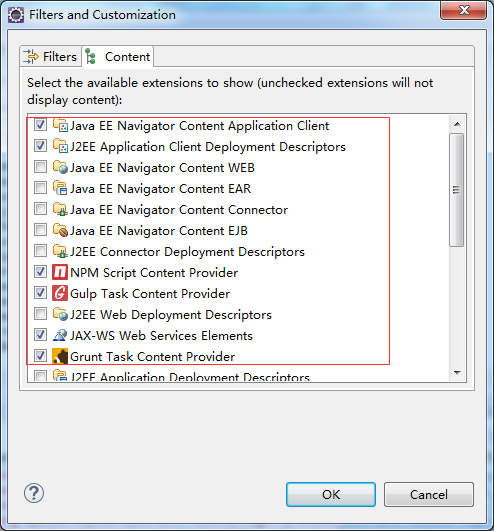Viewport: 494px width, 531px height.
Task: Click the Grunt Task Content Provider icon
Action: pyautogui.click(x=60, y=357)
